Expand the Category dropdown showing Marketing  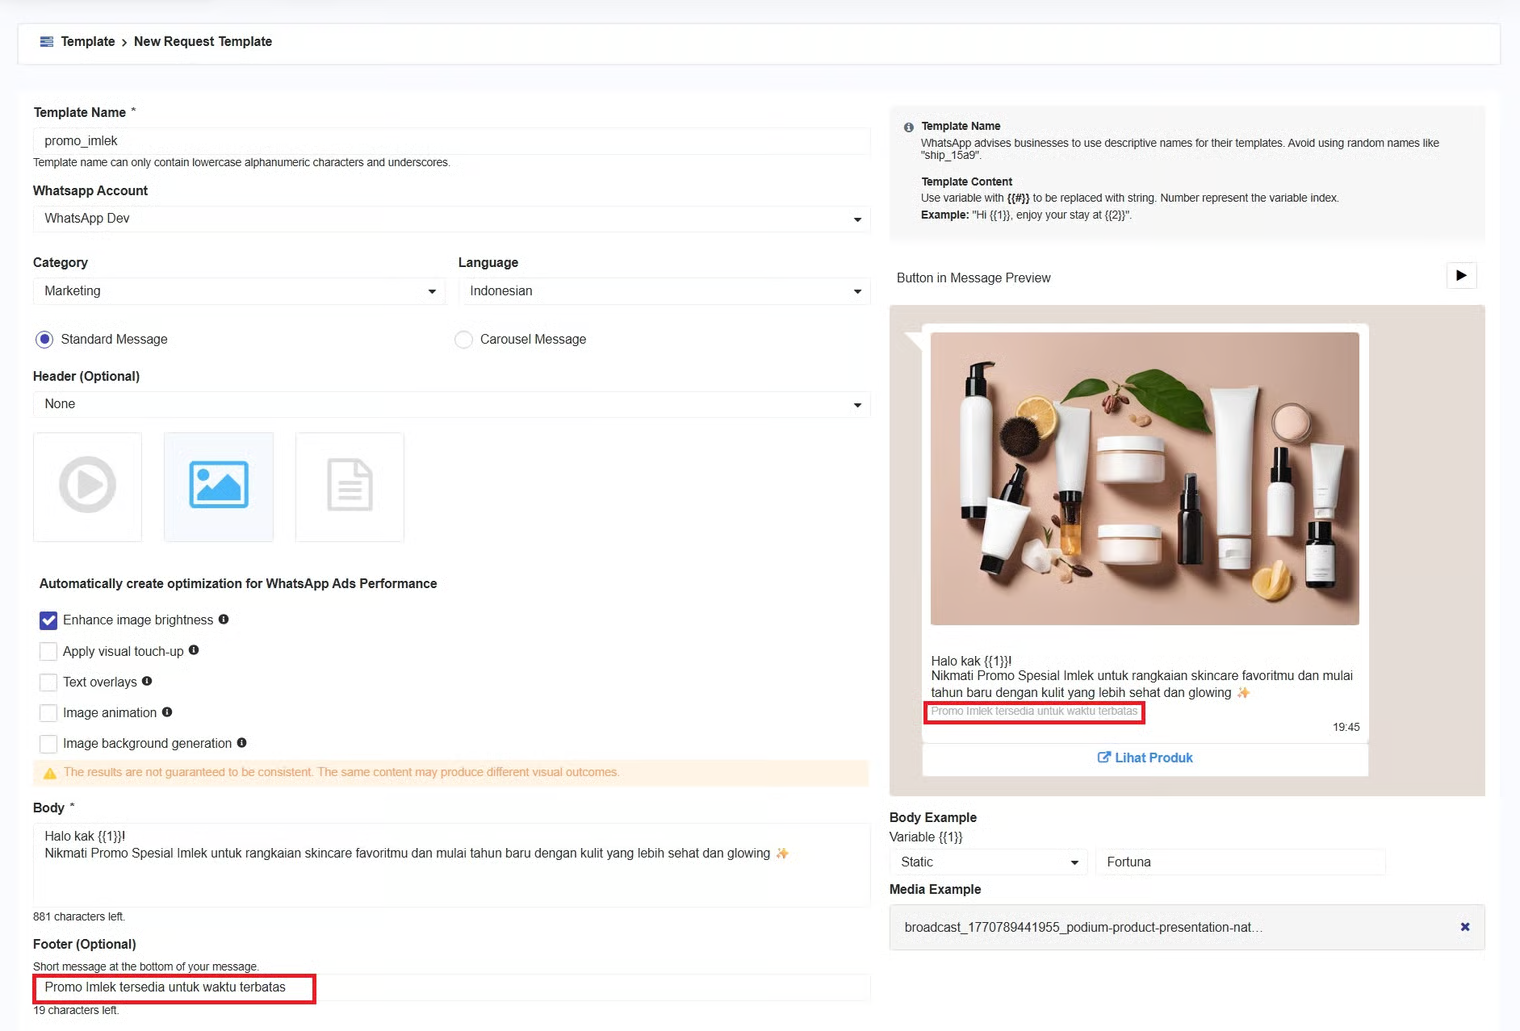pyautogui.click(x=239, y=291)
